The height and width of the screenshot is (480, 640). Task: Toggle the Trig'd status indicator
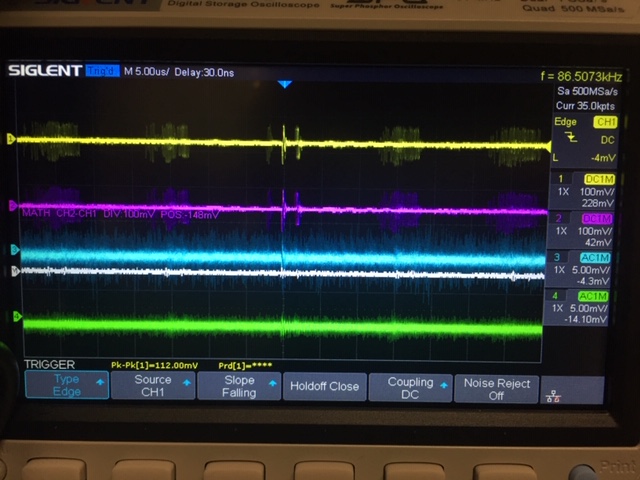[102, 70]
